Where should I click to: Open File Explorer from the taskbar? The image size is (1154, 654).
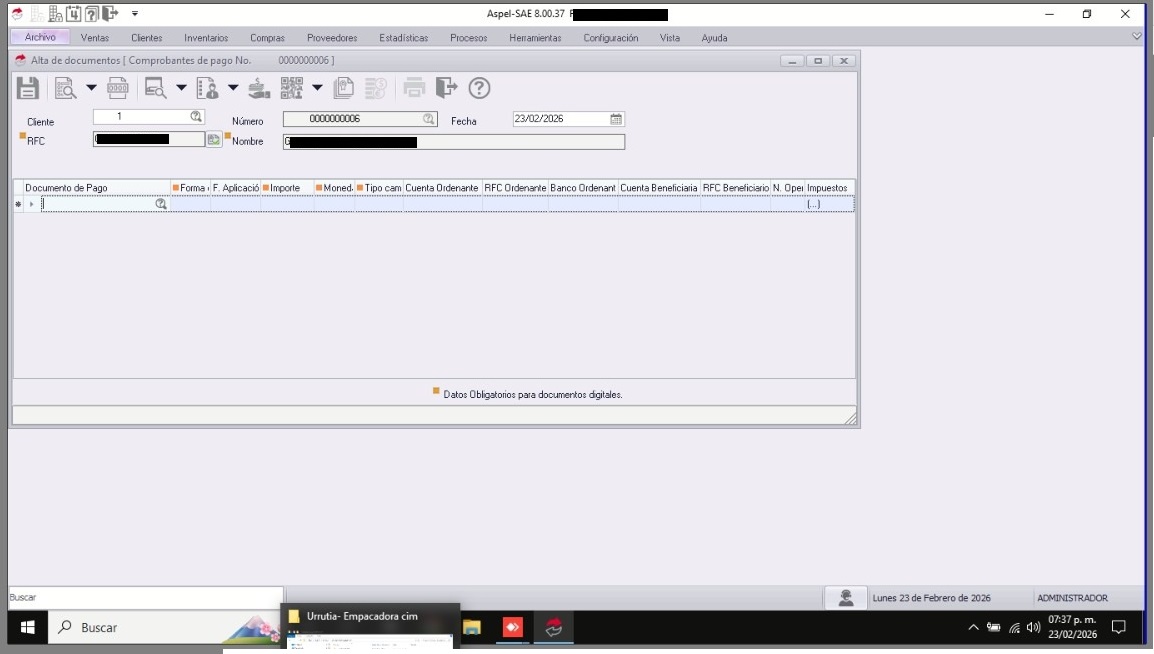(472, 628)
